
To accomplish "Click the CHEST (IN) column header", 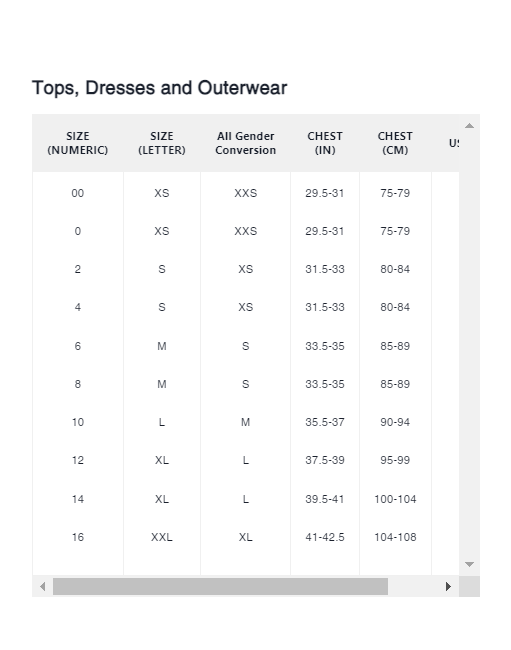I will [325, 143].
